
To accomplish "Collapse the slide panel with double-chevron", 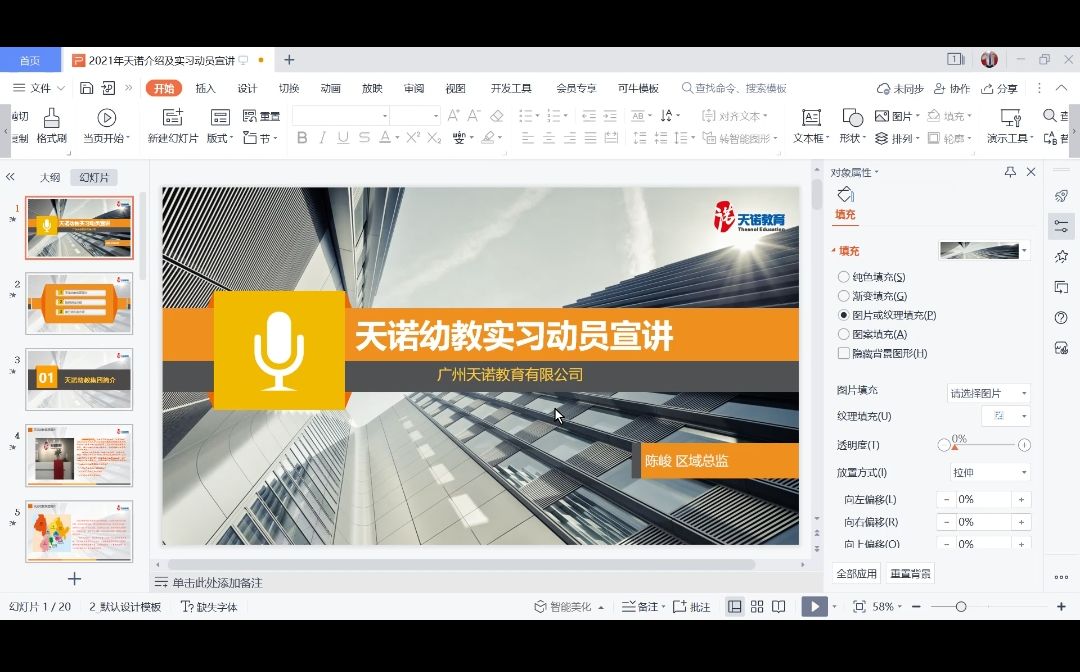I will 10,177.
